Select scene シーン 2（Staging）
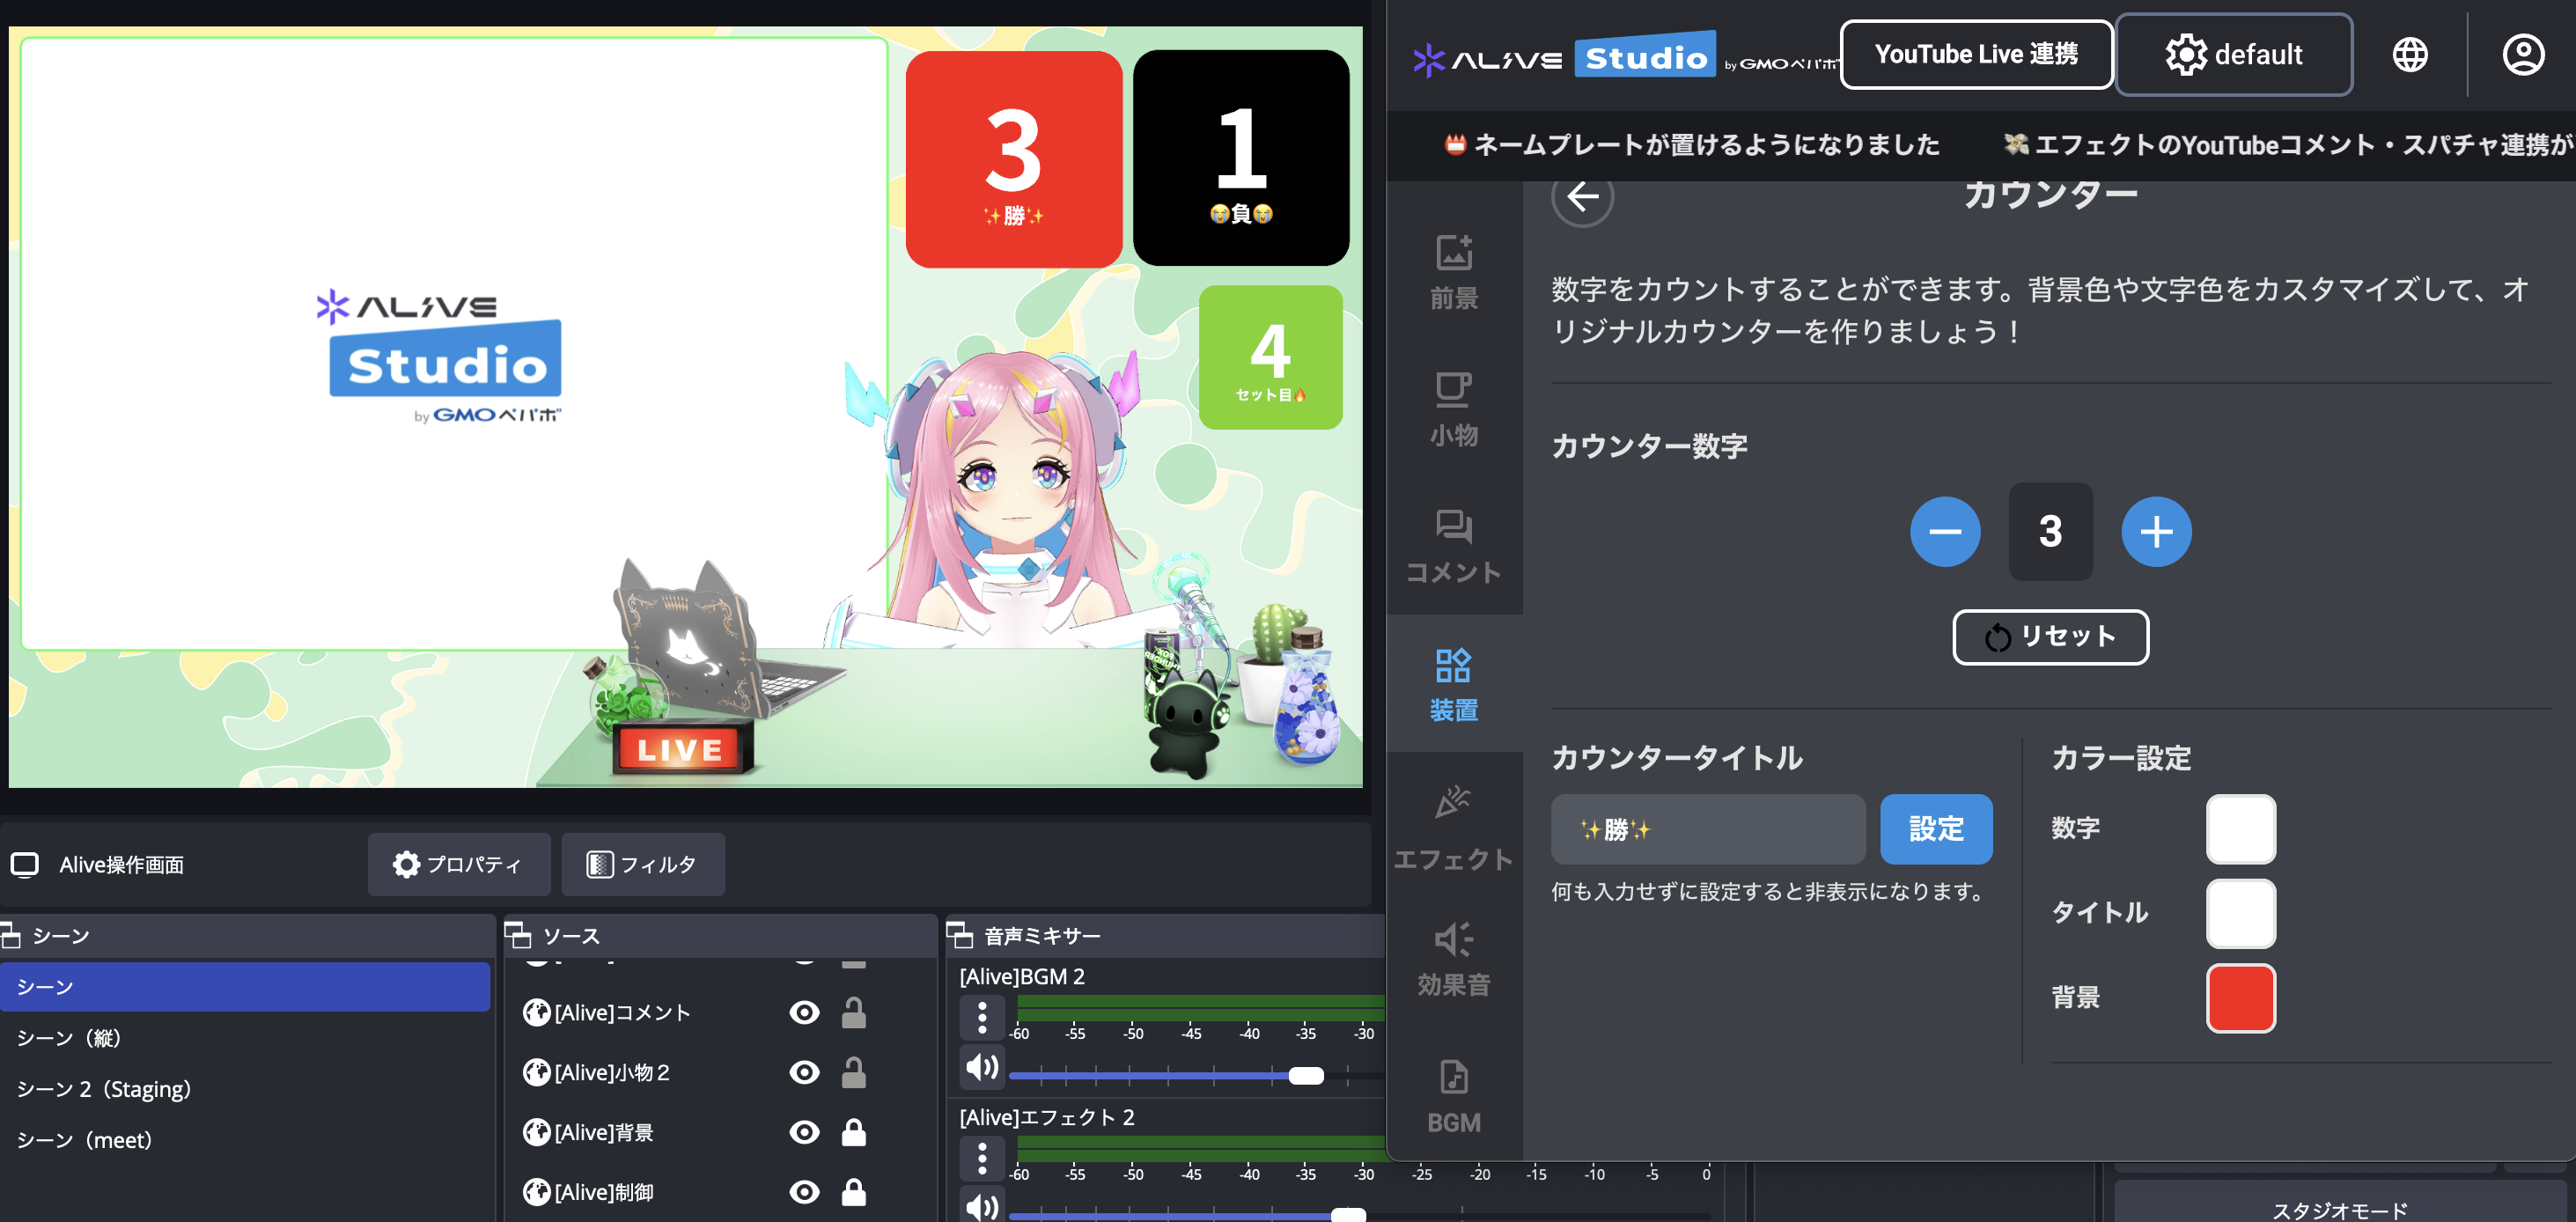 pos(245,1088)
